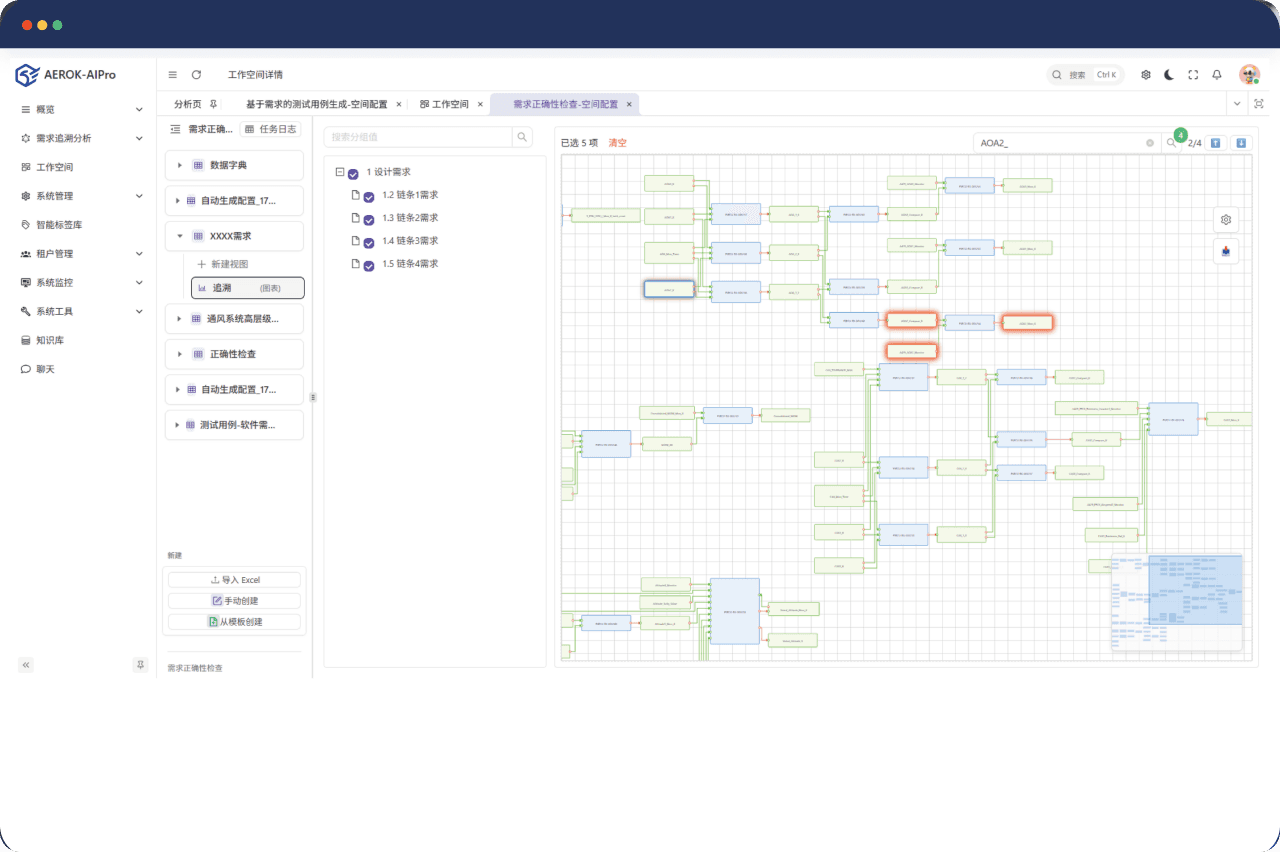Switch to dark mode with moon icon
Image resolution: width=1280 pixels, height=852 pixels.
pyautogui.click(x=1169, y=75)
